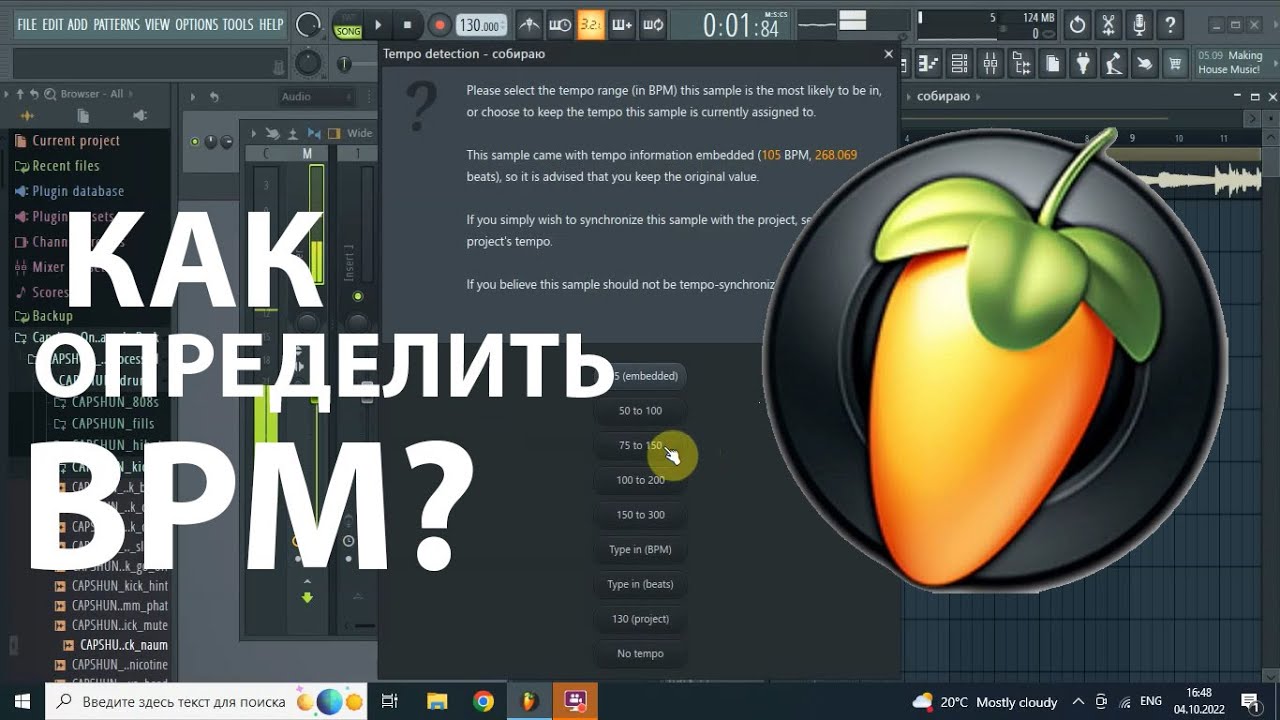Click the touch controller hand icon
The height and width of the screenshot is (720, 1280).
coord(1145,65)
